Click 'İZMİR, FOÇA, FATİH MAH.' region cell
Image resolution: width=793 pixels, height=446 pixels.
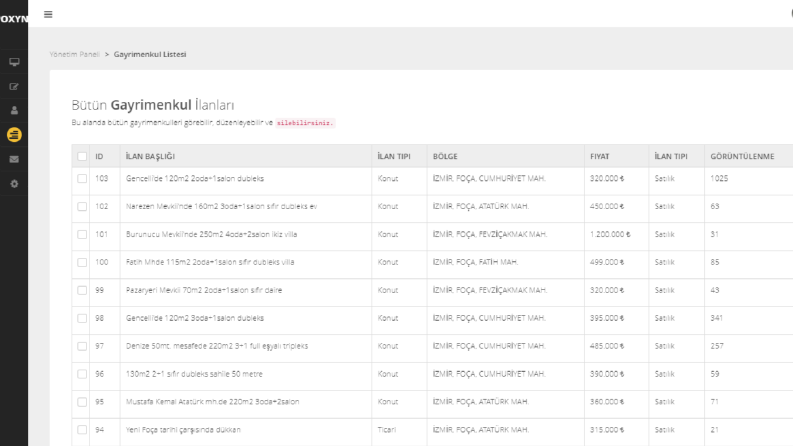(x=475, y=262)
